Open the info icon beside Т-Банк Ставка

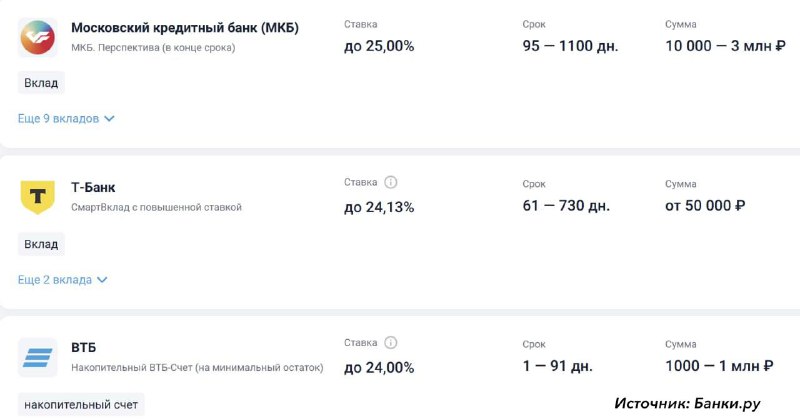pos(390,182)
